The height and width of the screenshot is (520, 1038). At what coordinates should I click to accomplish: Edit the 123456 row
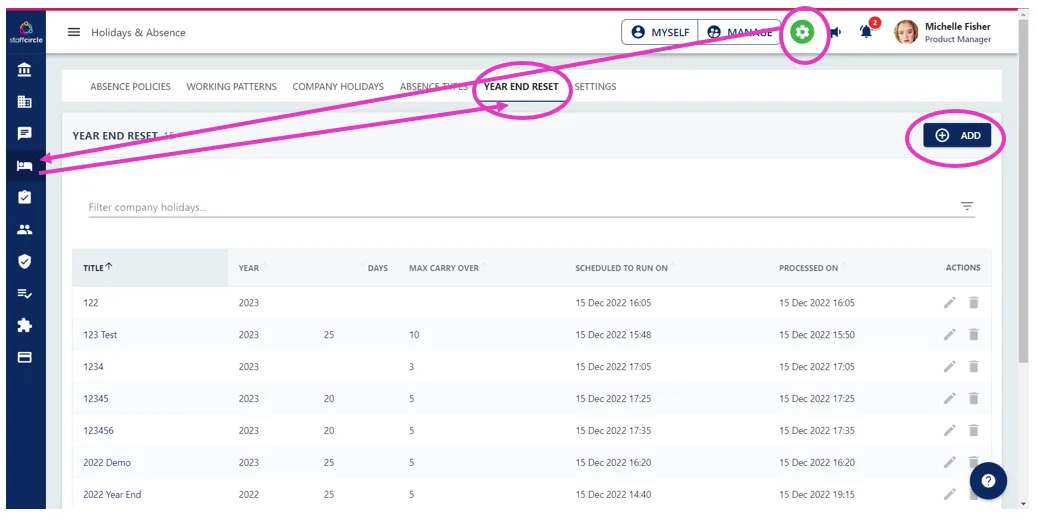[x=949, y=430]
